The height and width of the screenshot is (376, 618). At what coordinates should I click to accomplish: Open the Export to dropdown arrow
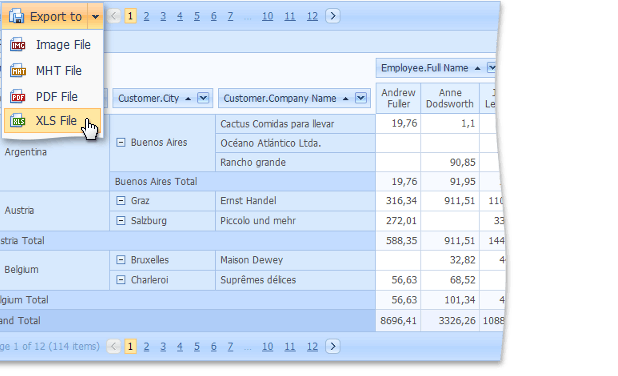95,17
